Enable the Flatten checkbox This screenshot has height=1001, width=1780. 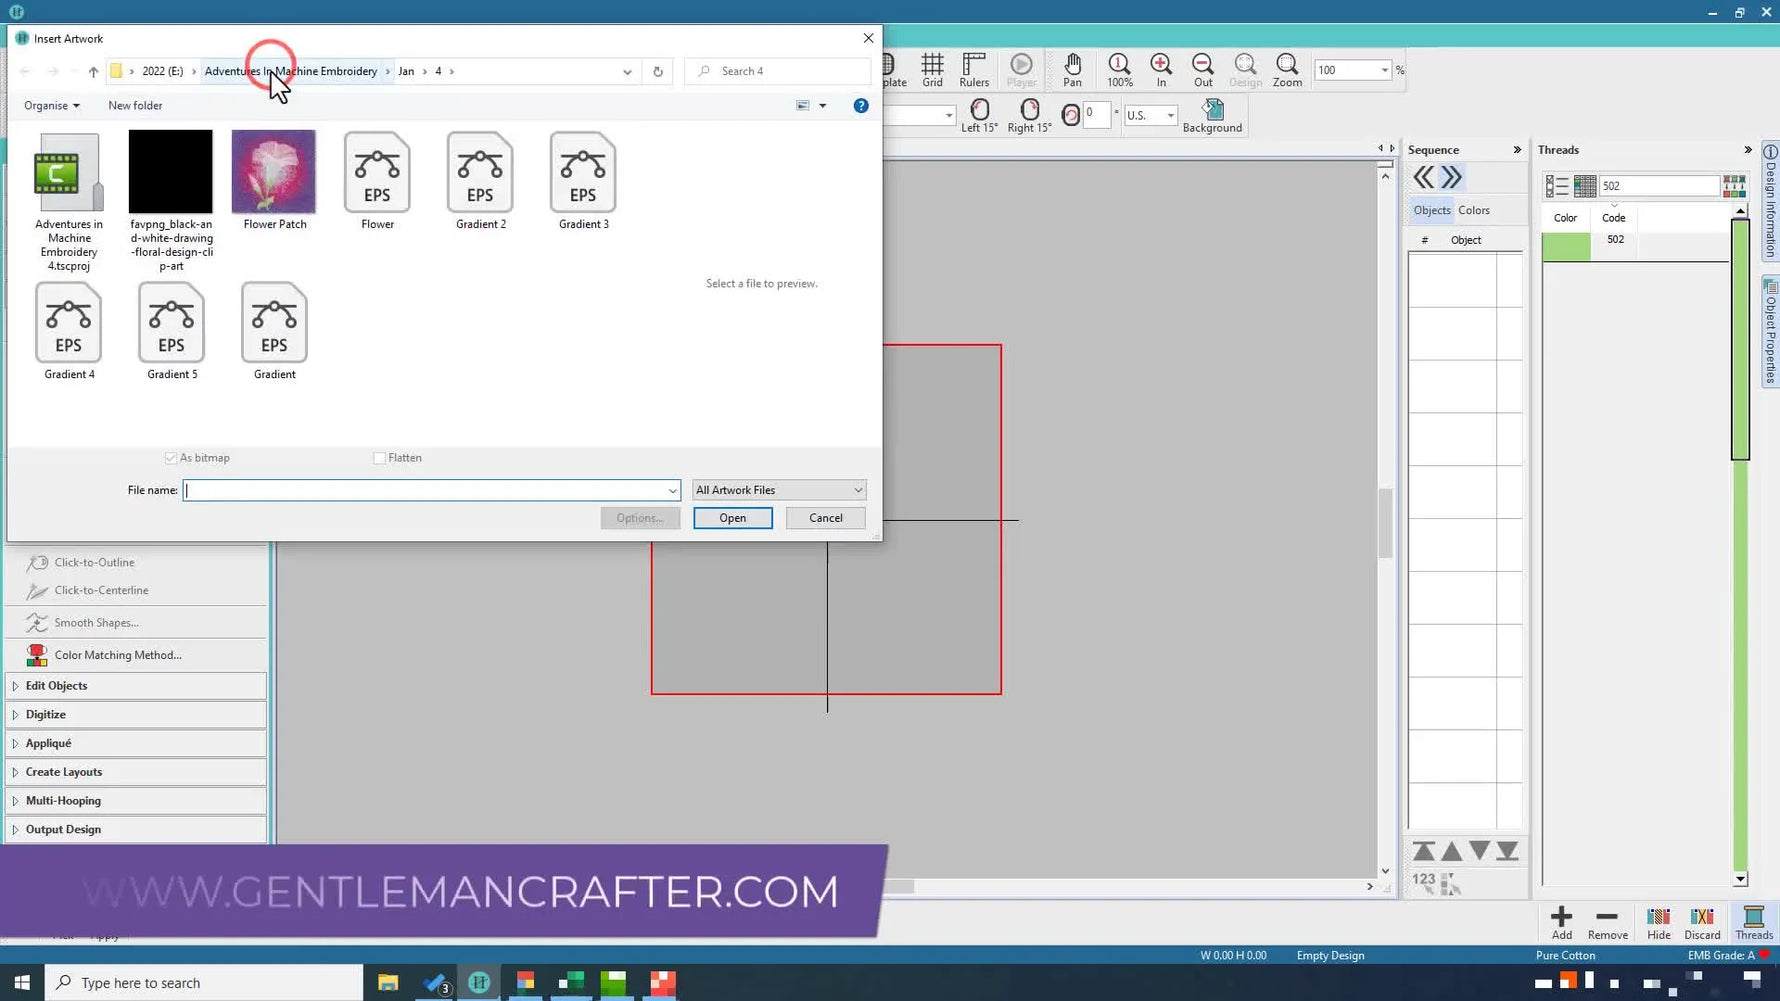(x=381, y=457)
